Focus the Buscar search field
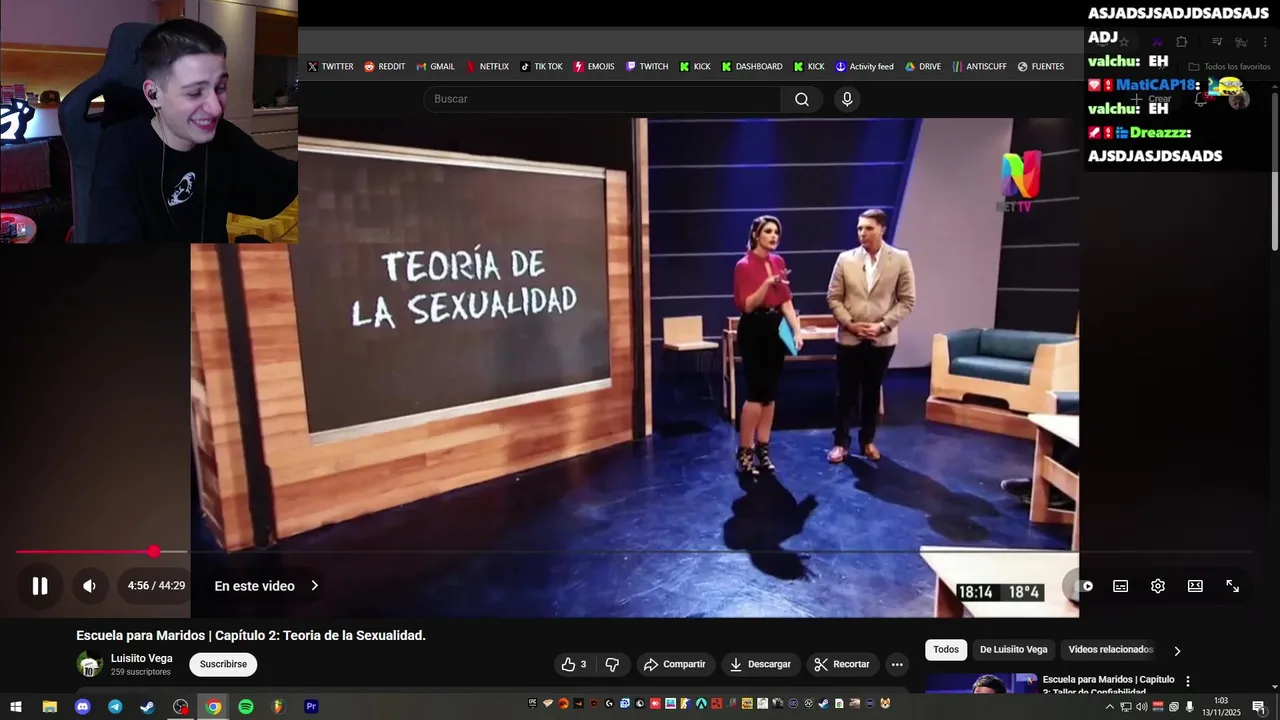The height and width of the screenshot is (720, 1280). (x=602, y=99)
